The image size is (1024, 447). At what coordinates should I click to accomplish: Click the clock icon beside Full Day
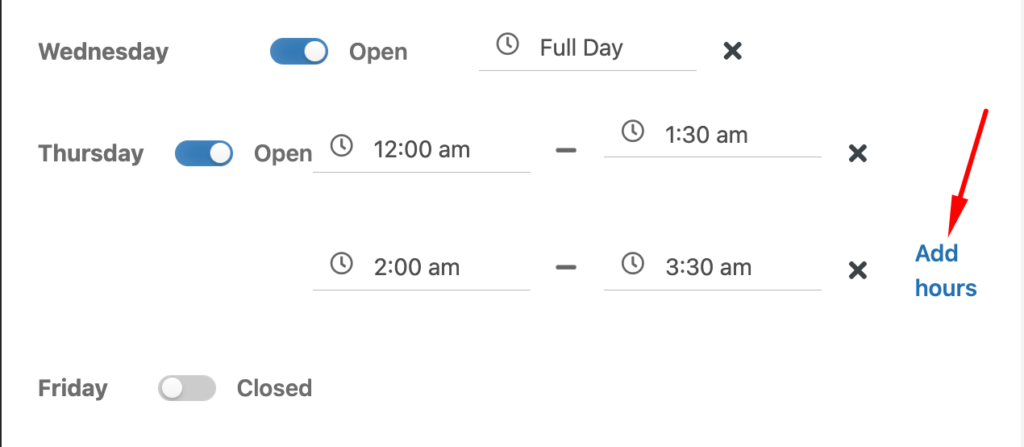(507, 44)
